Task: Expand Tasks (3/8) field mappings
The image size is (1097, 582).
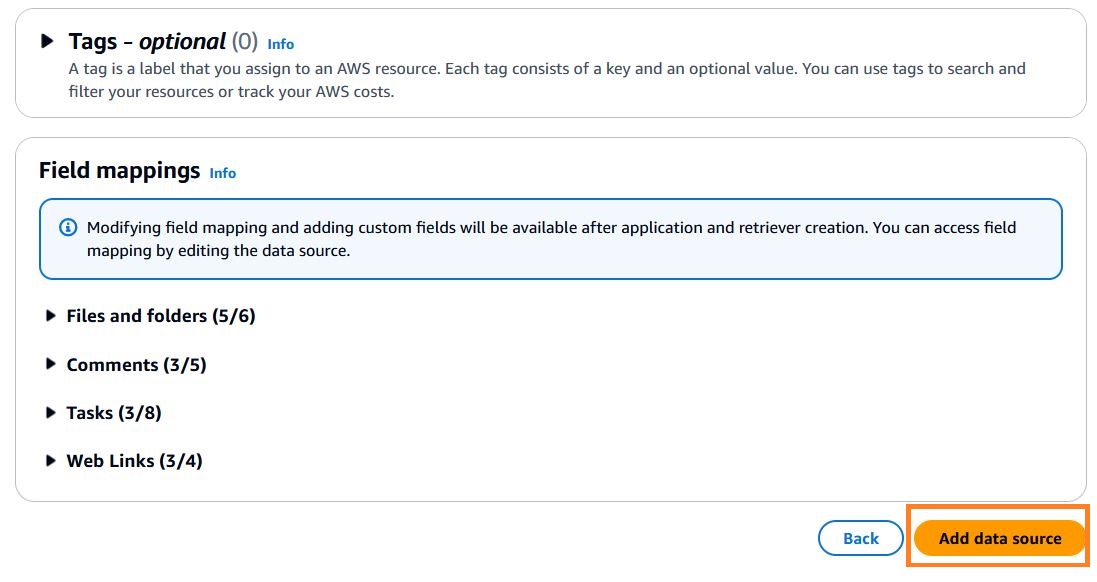Action: pyautogui.click(x=50, y=412)
